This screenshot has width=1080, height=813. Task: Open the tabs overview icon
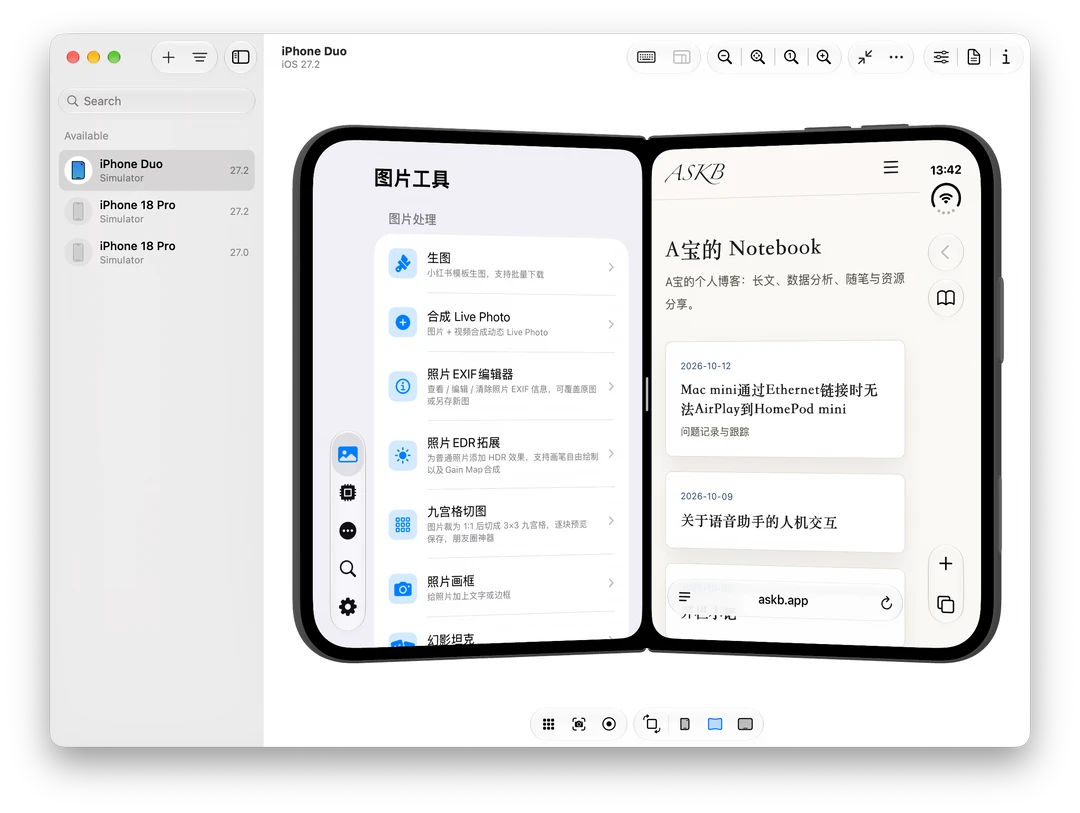[x=946, y=604]
